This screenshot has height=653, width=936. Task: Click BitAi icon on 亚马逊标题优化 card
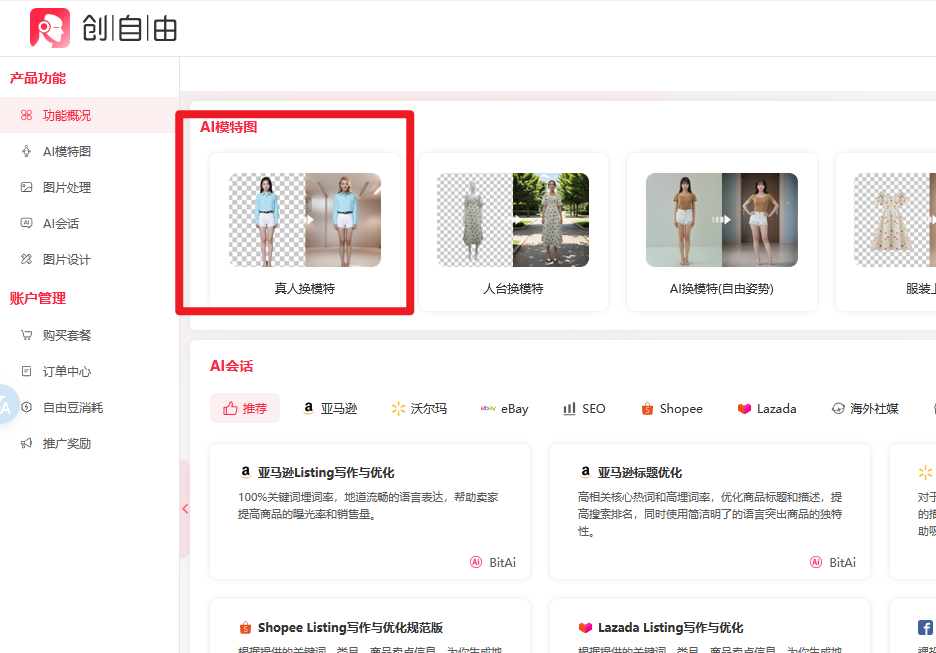click(816, 562)
